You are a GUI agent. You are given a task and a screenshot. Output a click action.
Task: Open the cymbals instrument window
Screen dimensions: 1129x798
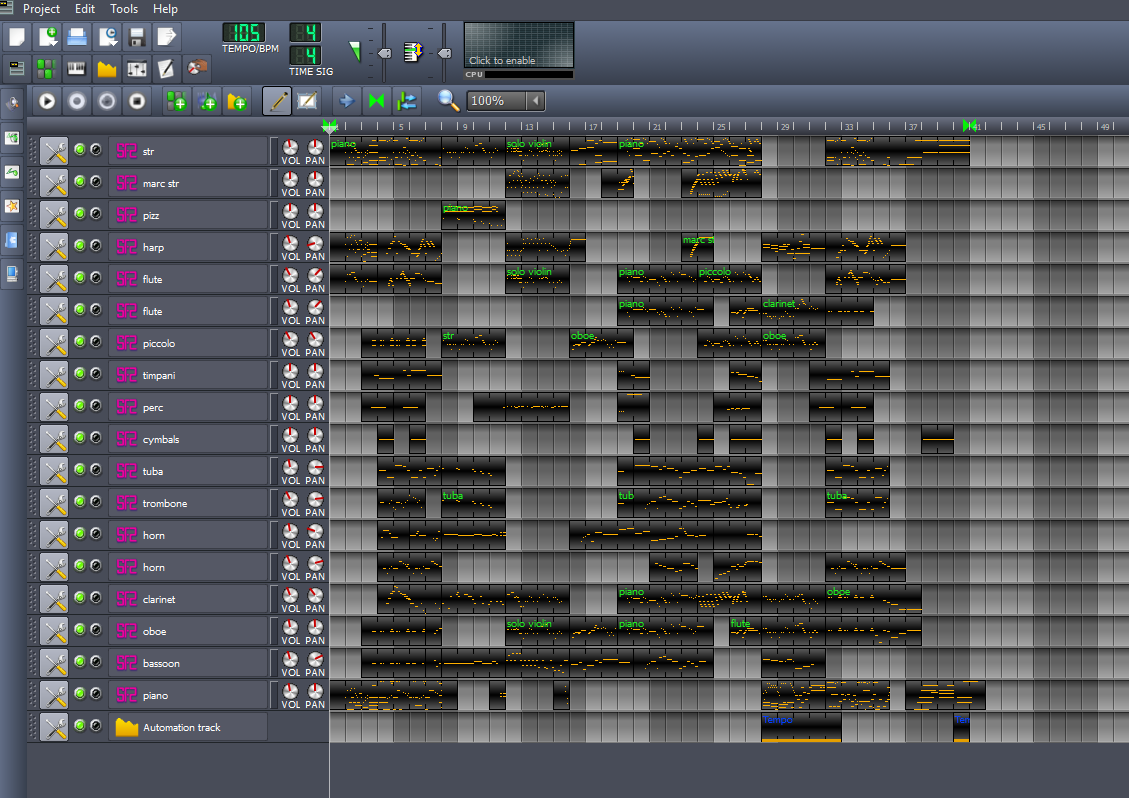tap(188, 439)
